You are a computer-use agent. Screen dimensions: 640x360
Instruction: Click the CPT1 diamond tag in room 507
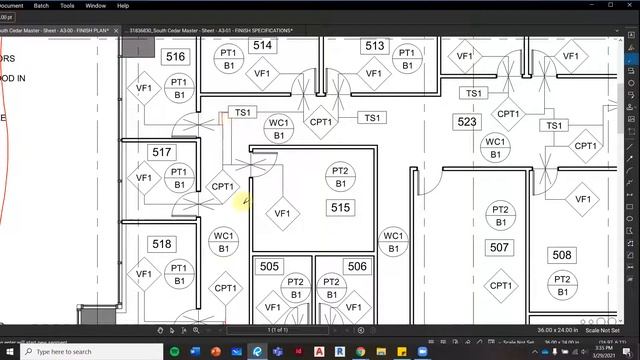coord(501,286)
